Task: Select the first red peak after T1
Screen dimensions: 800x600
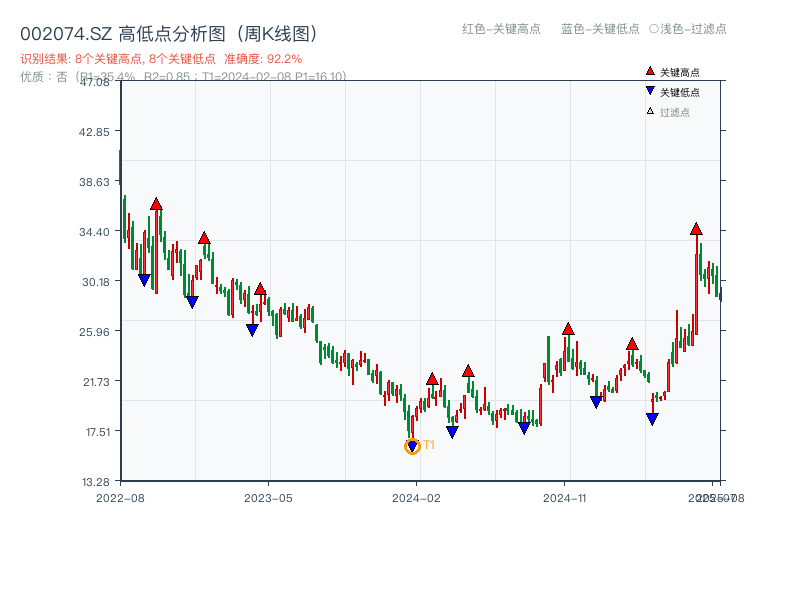Action: point(432,379)
